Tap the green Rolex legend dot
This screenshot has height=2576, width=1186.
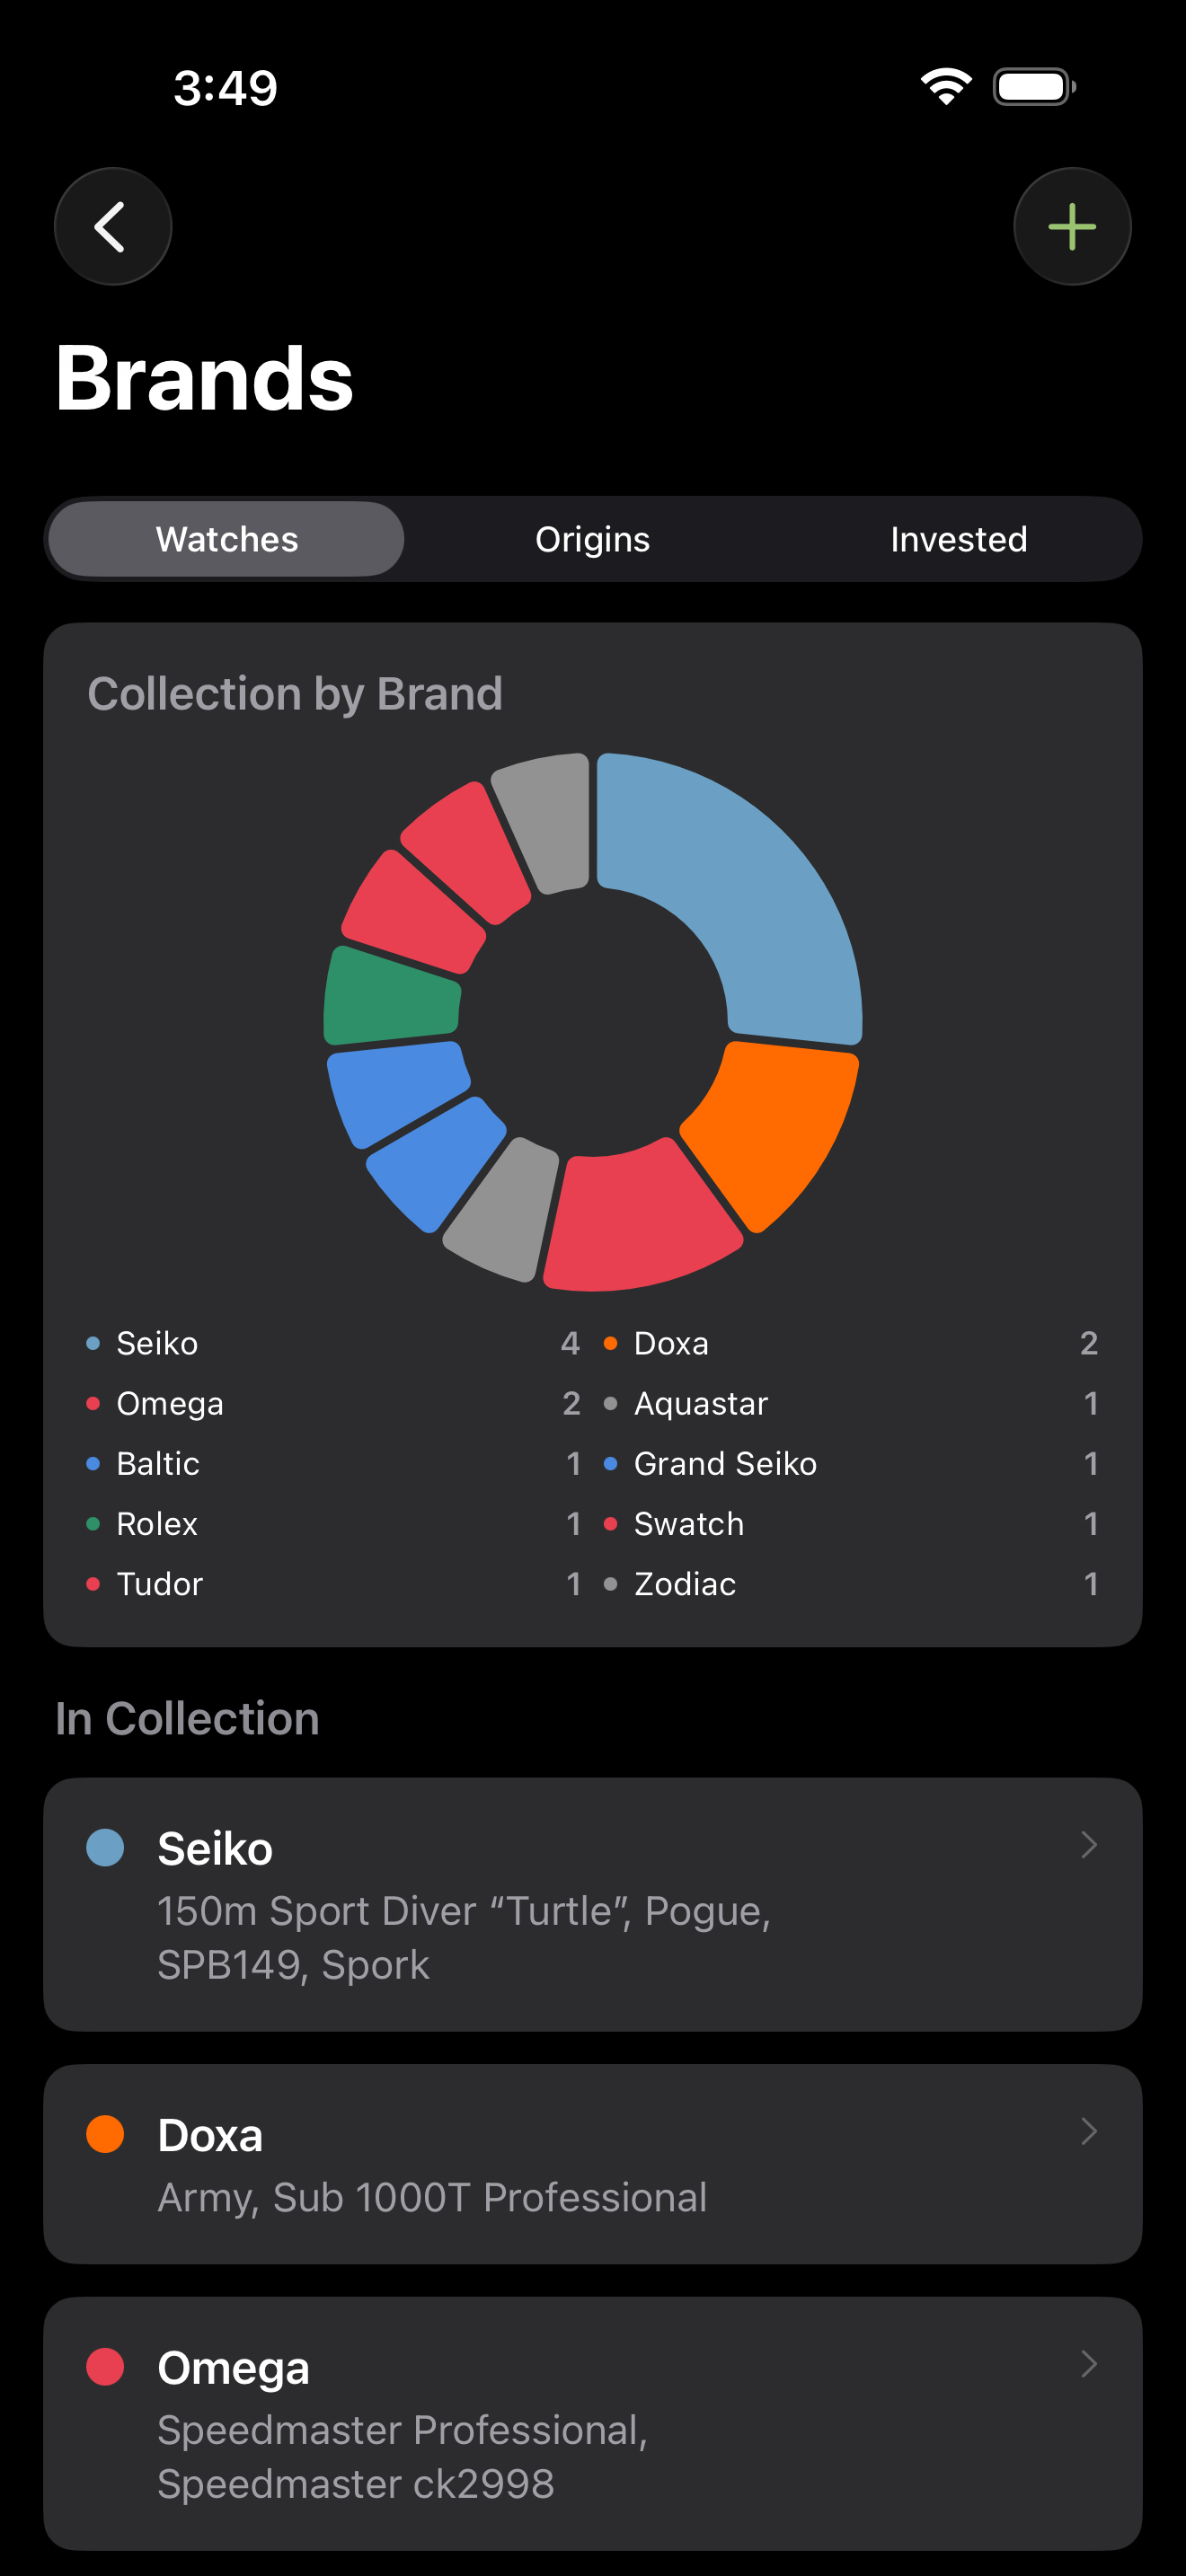click(93, 1523)
